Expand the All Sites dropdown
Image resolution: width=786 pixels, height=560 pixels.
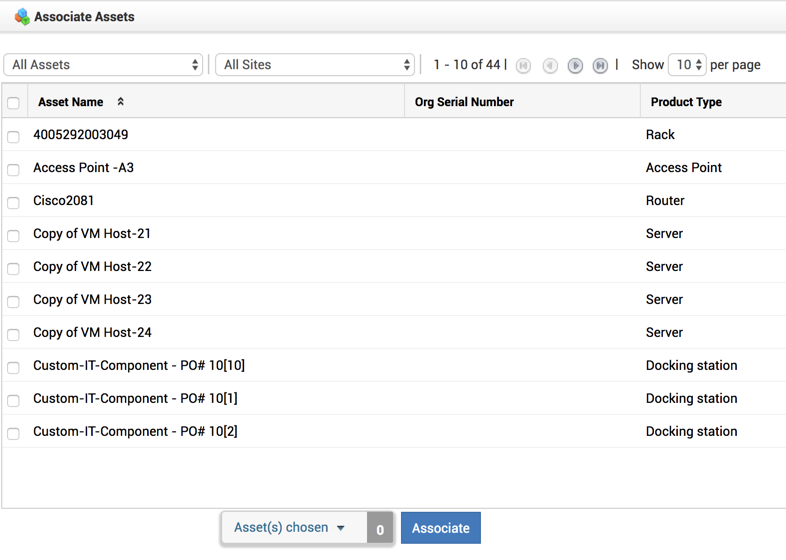pyautogui.click(x=315, y=65)
